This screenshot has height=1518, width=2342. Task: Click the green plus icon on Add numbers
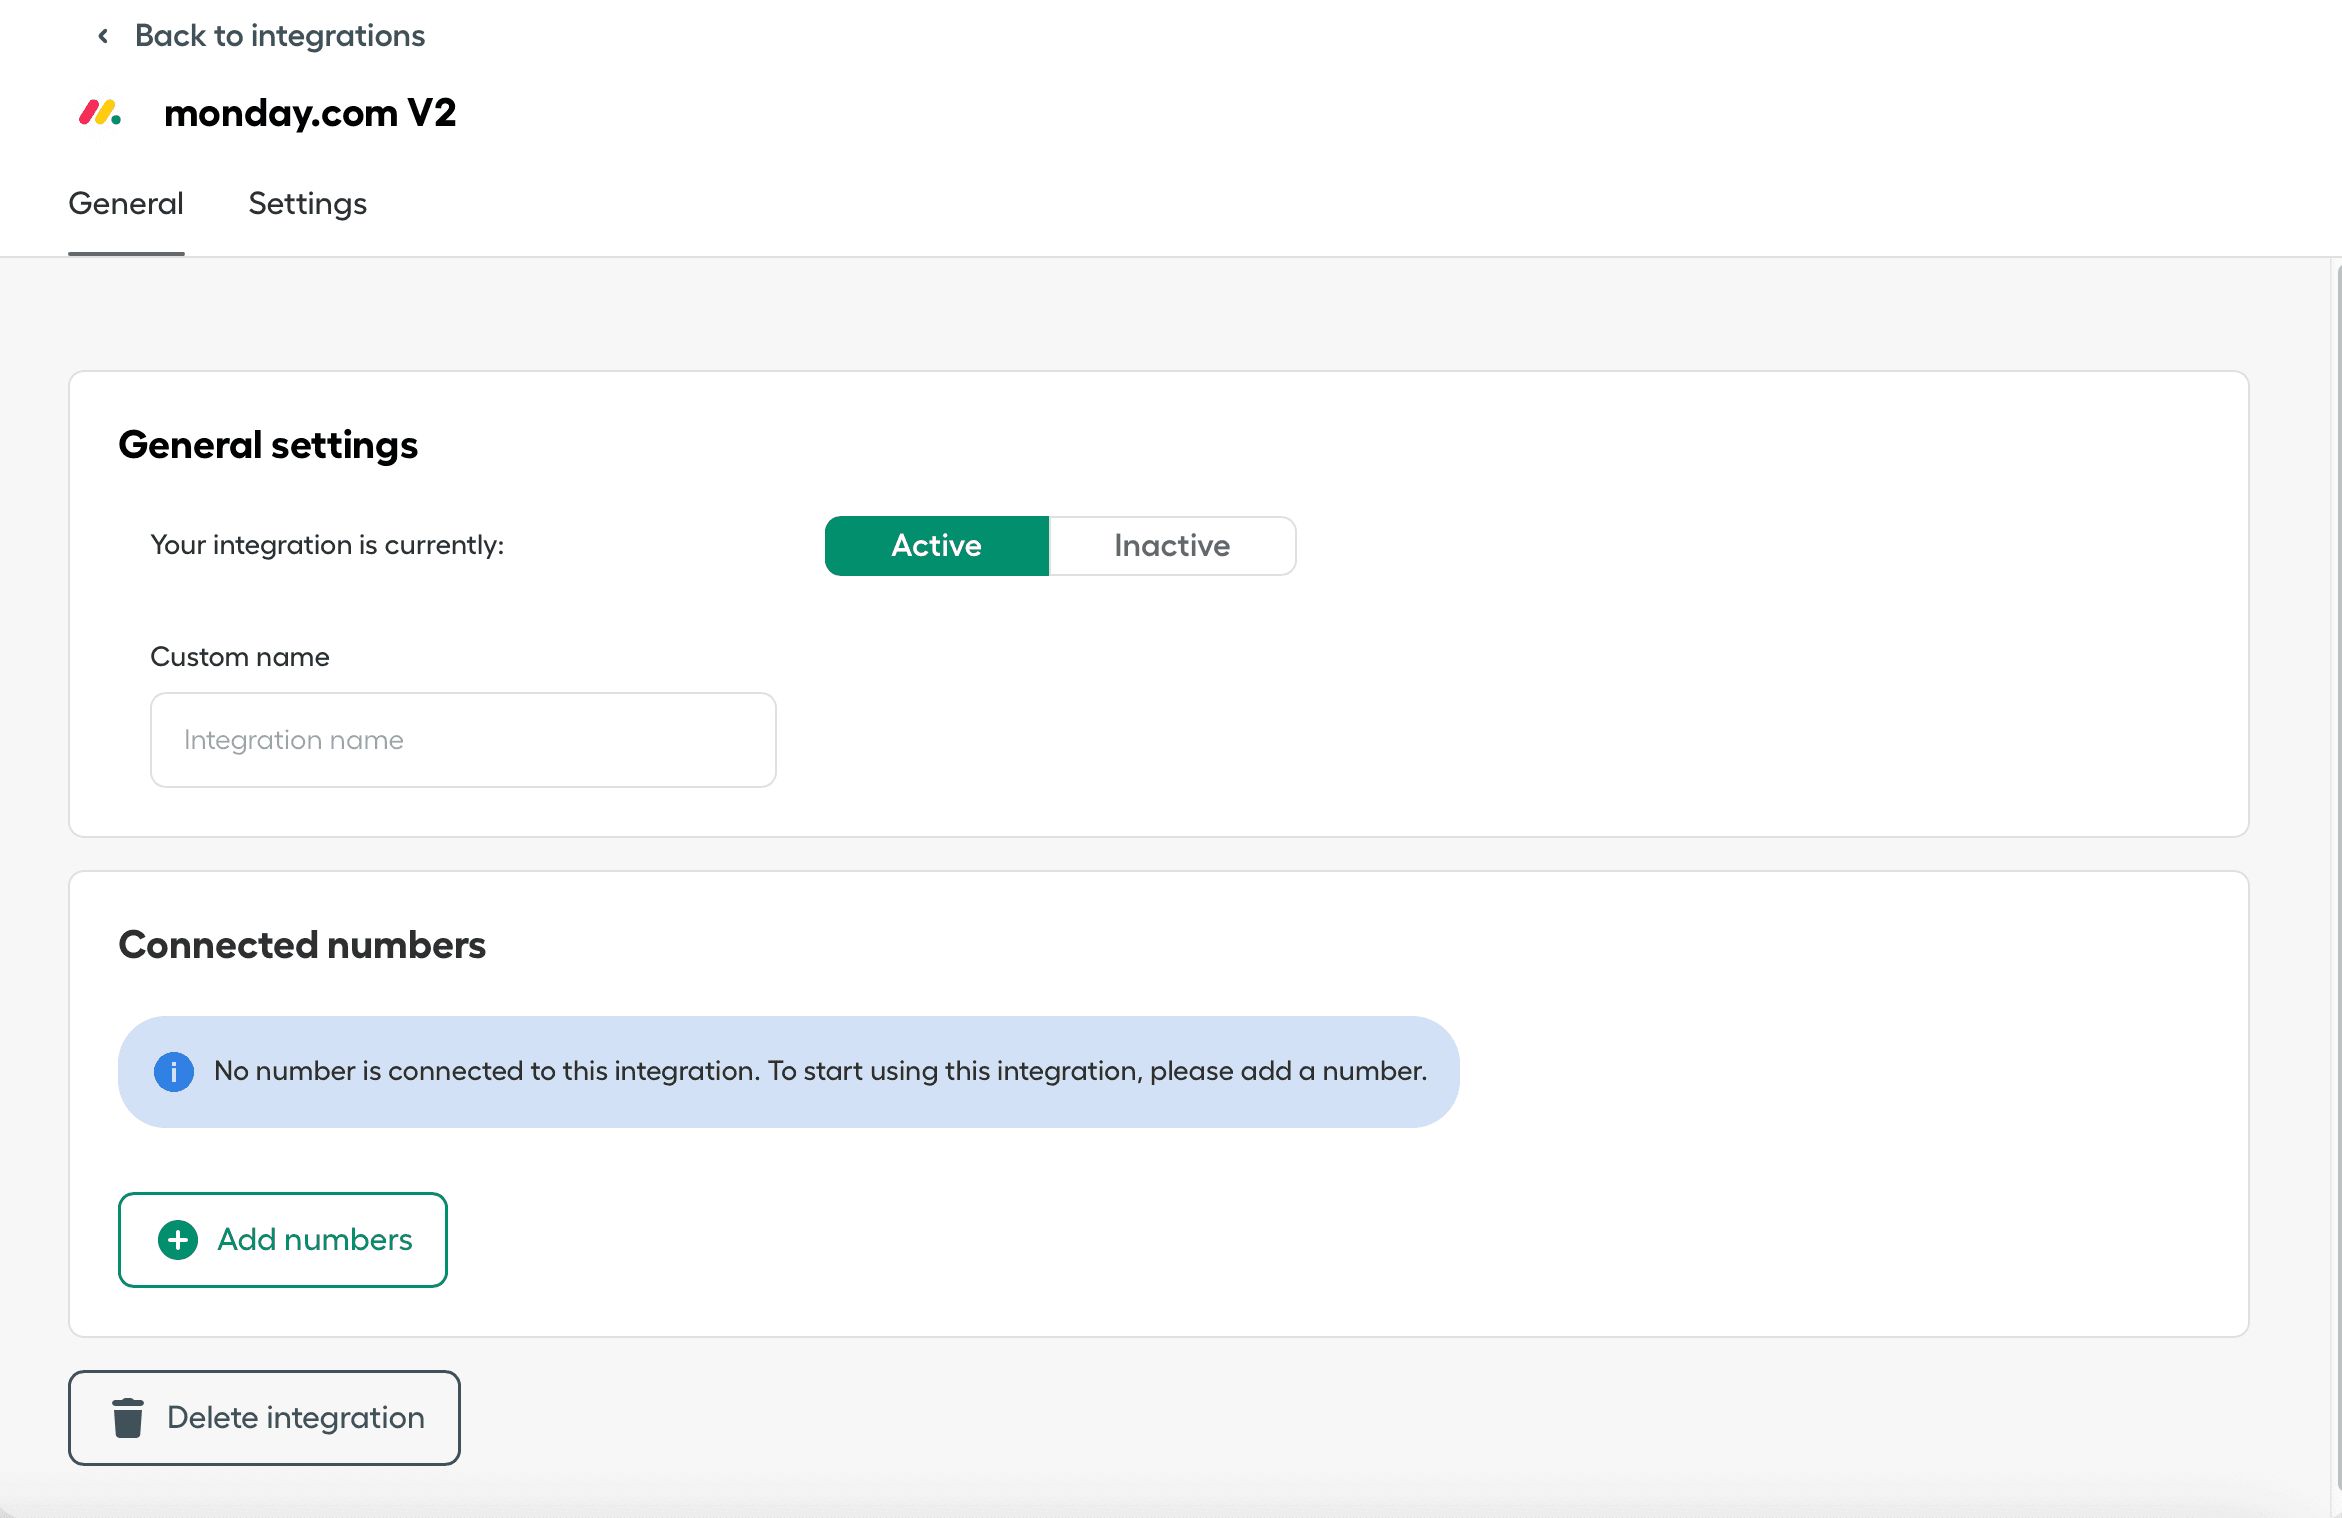[178, 1240]
